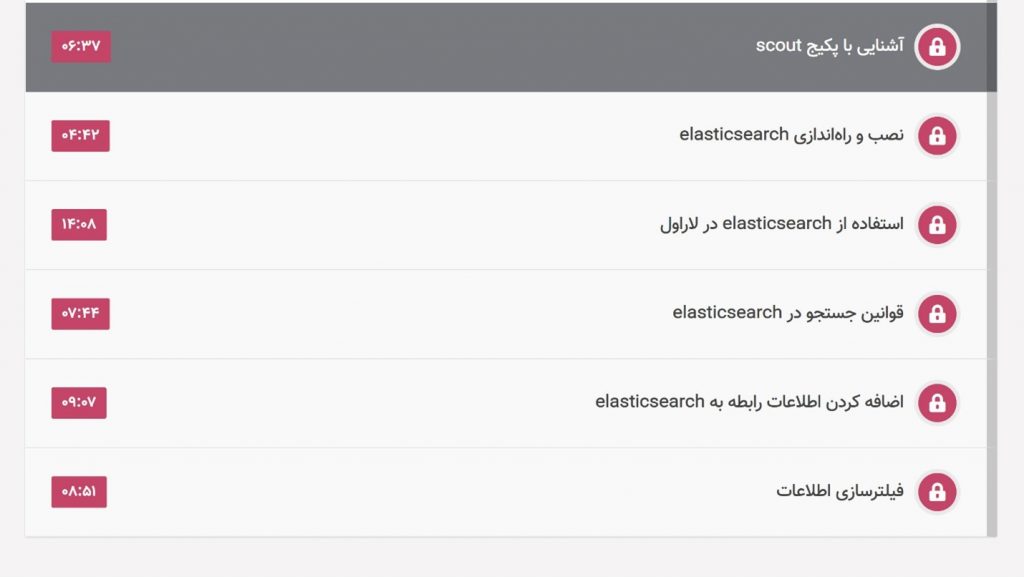Open قوانین جستجو در elasticsearch lesson

click(788, 313)
